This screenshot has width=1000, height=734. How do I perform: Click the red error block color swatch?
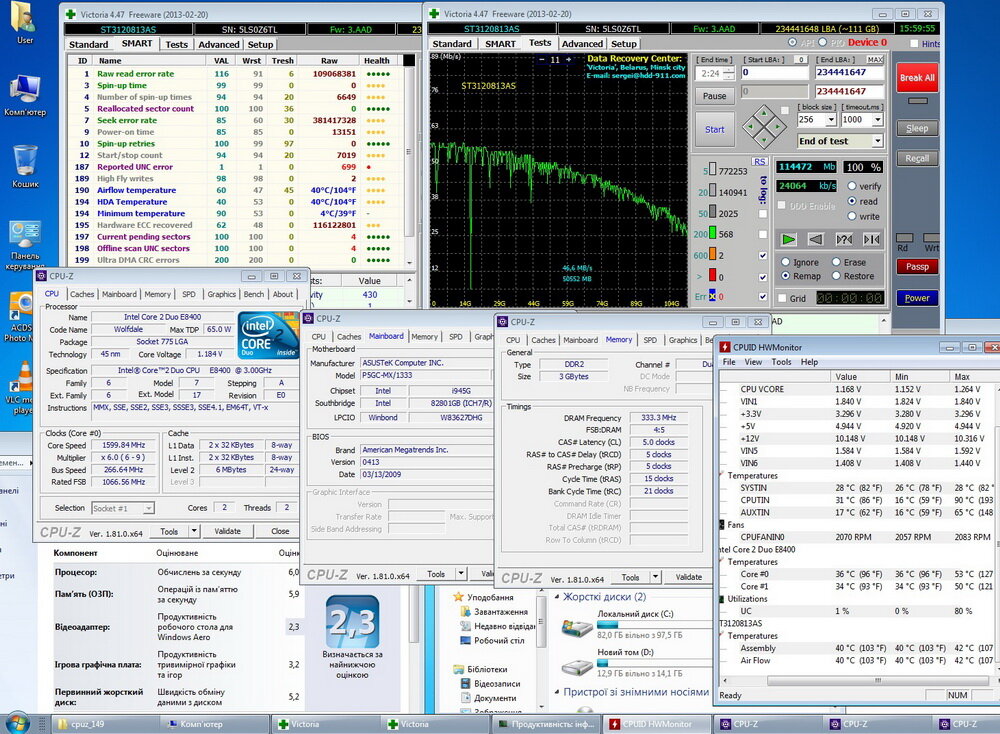(711, 276)
